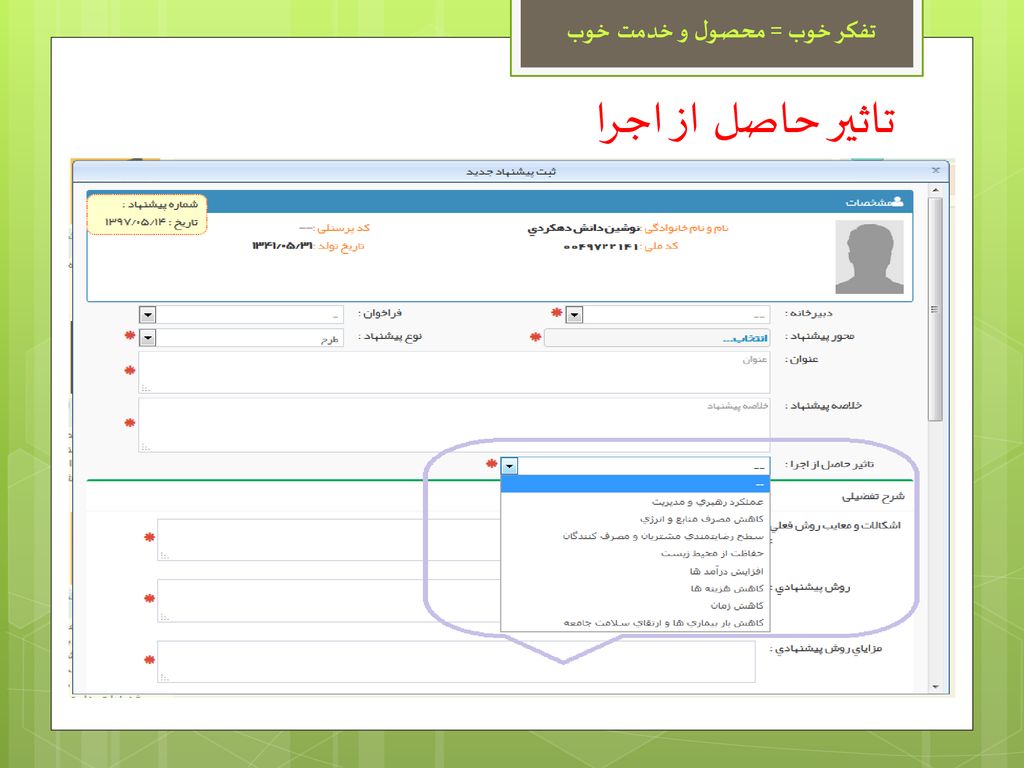Select حفاظت از محیط زیست option

pyautogui.click(x=635, y=554)
